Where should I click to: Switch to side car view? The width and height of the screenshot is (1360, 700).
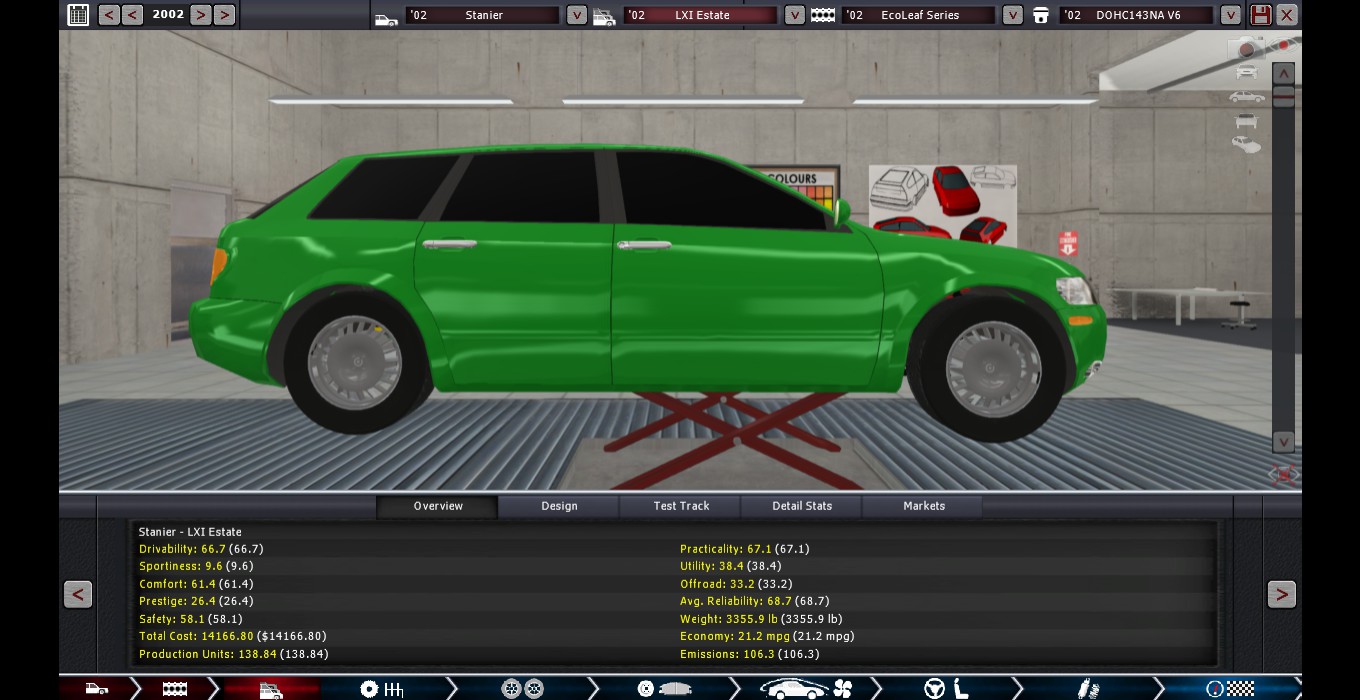click(1247, 97)
